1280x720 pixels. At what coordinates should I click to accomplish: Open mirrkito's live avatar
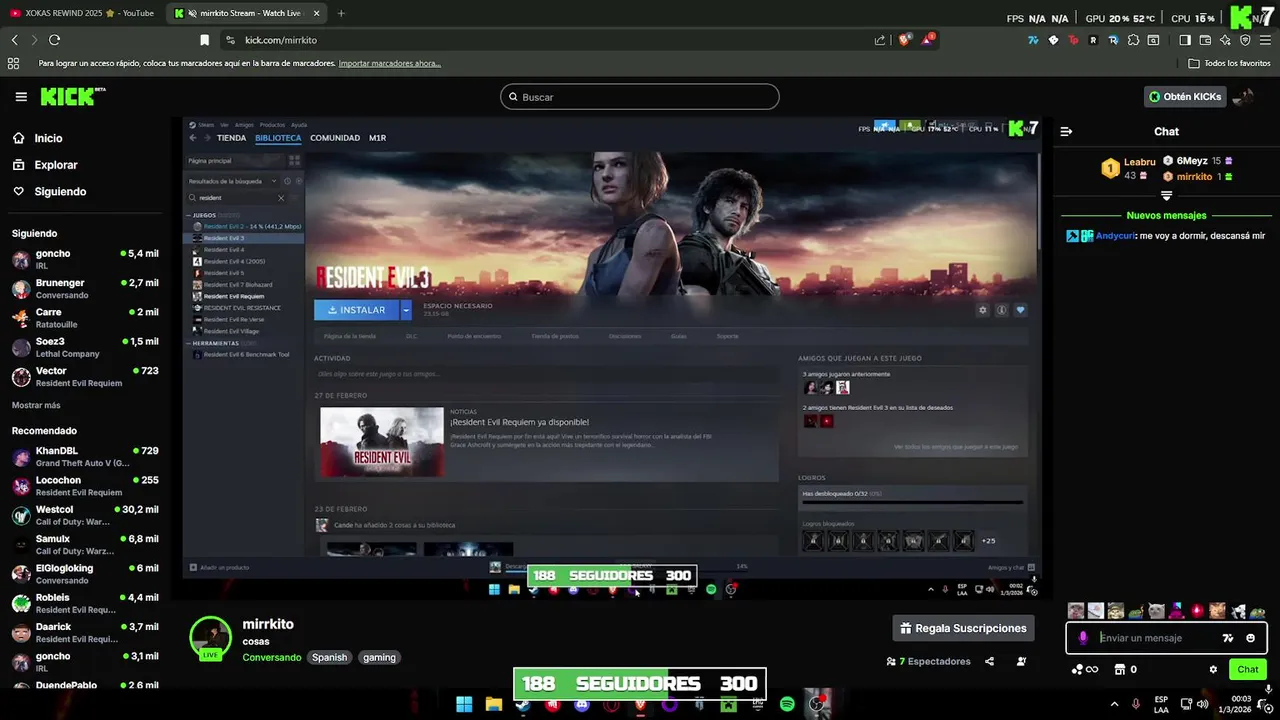pos(211,638)
